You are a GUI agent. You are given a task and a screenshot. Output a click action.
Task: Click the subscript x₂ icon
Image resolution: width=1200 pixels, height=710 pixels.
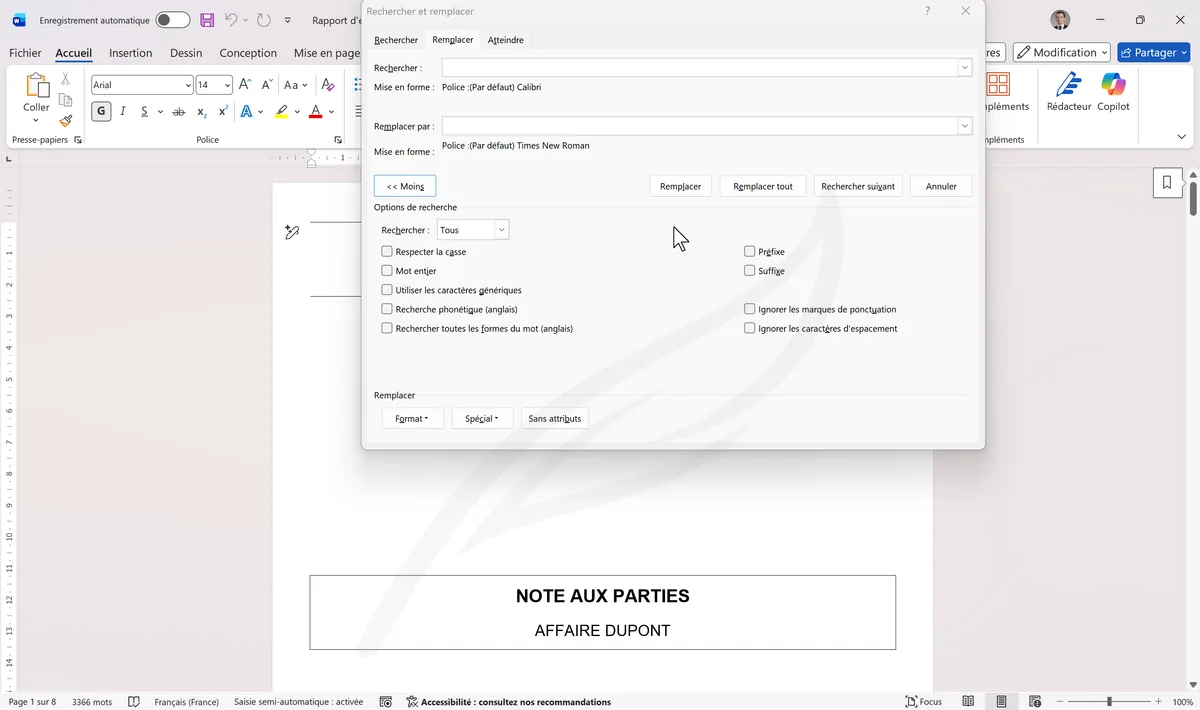point(201,112)
